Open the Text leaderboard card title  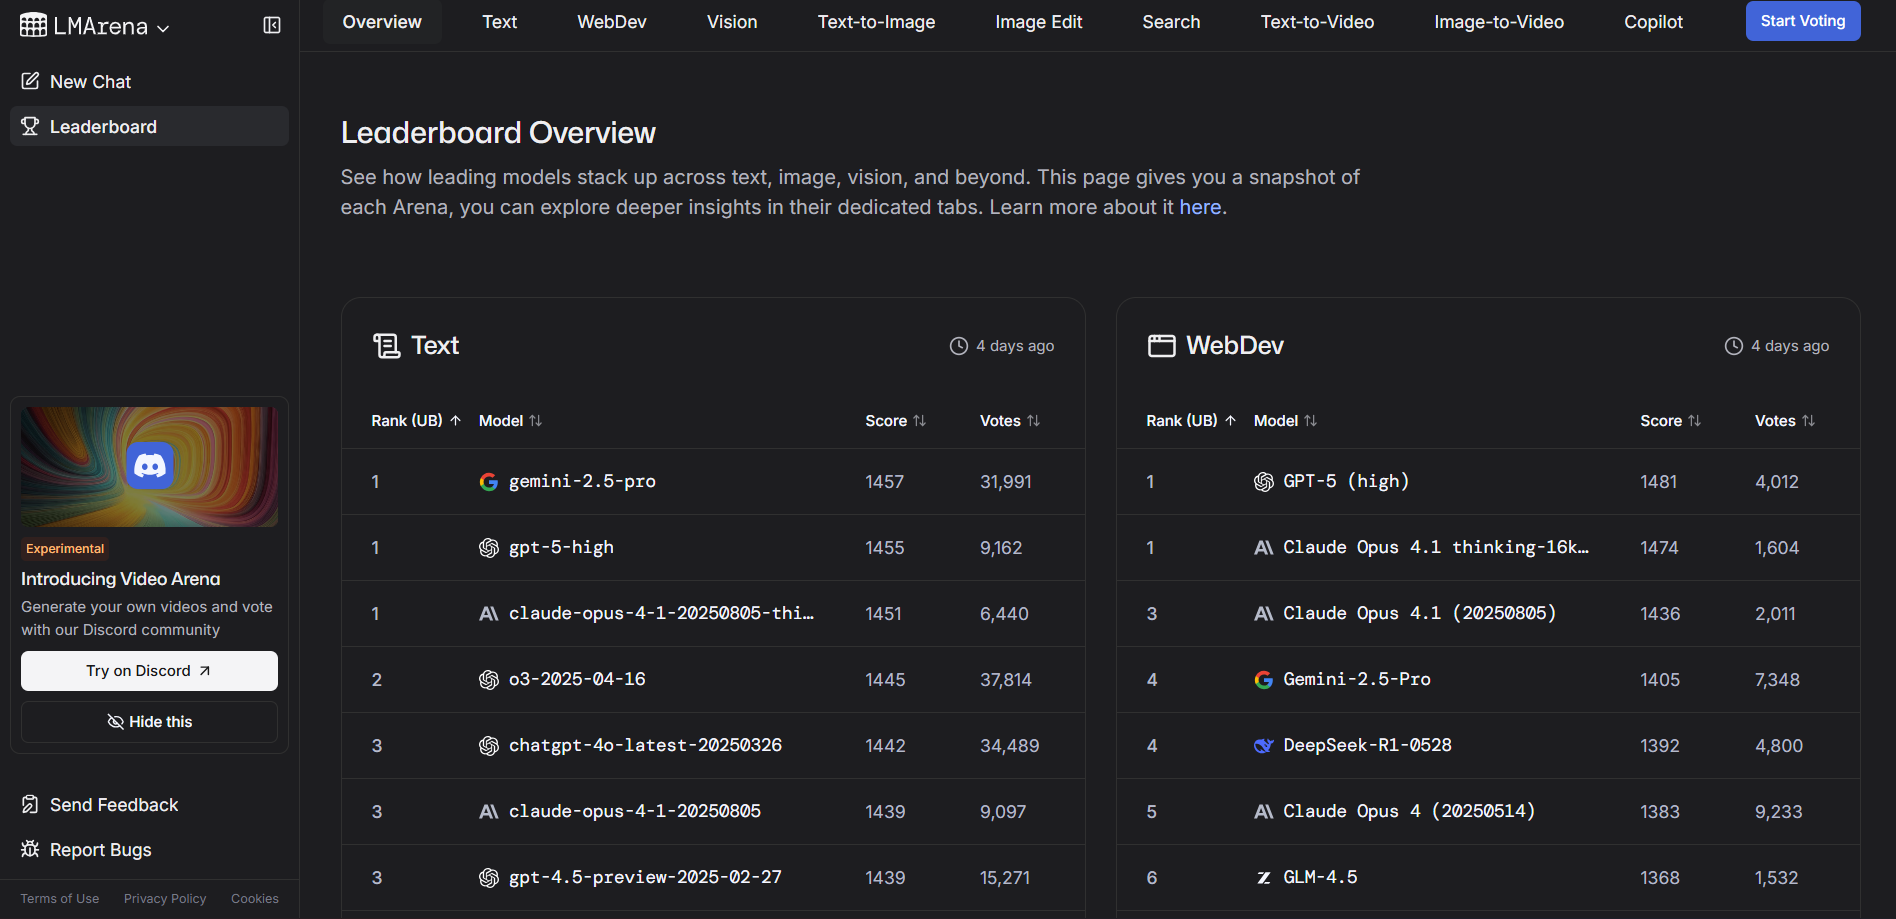(x=435, y=346)
